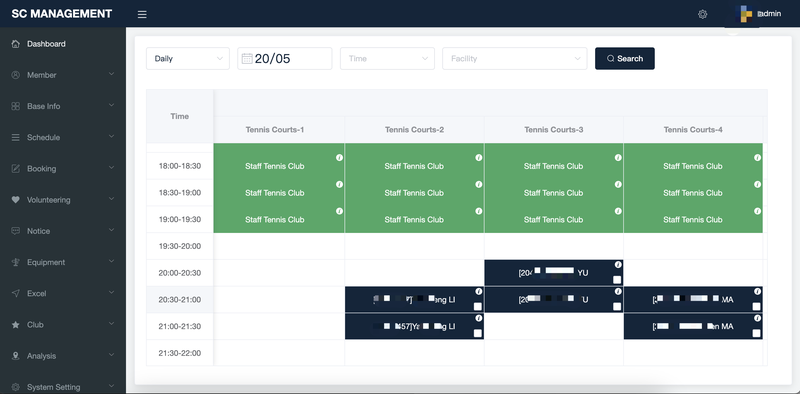Click info icon on Tennis Courts-4 19:00-19:30
Viewport: 800px width, 394px height.
coord(758,211)
